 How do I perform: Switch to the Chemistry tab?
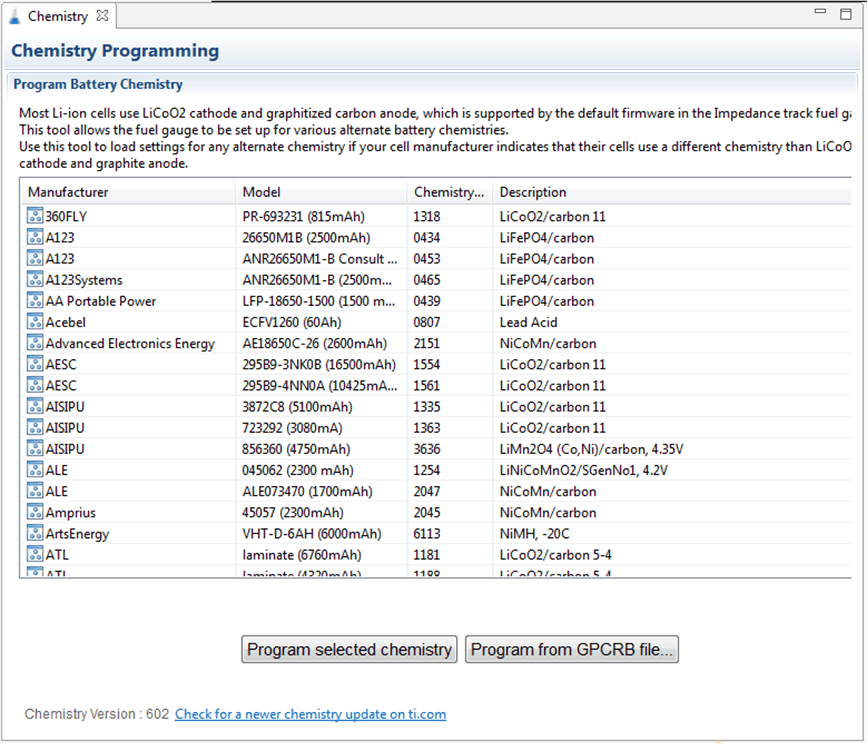click(x=57, y=16)
